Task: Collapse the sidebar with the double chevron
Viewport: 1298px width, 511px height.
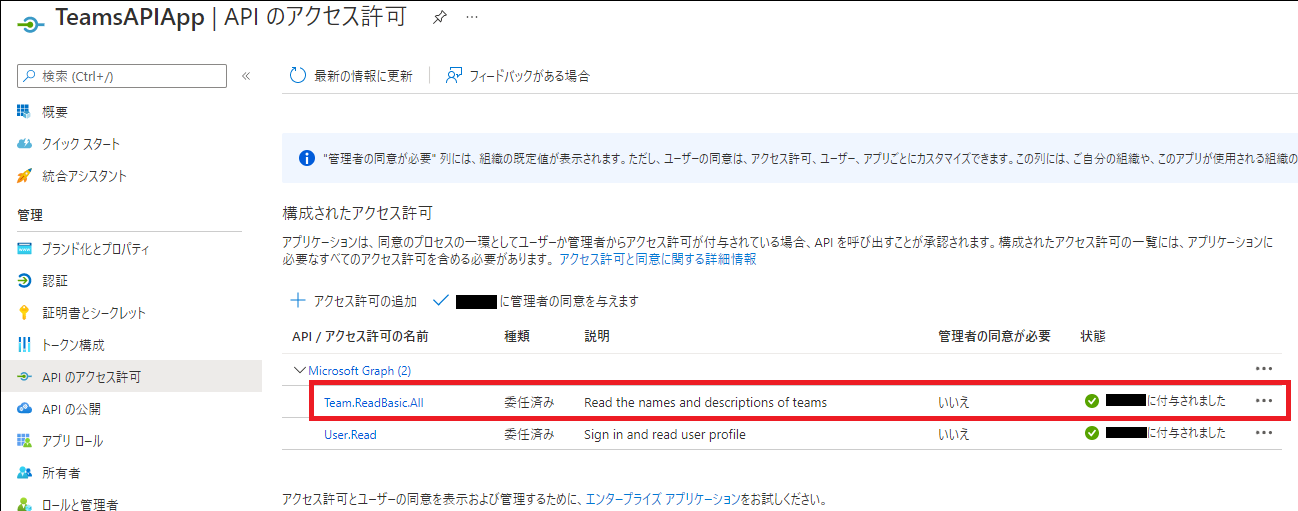Action: (x=246, y=76)
